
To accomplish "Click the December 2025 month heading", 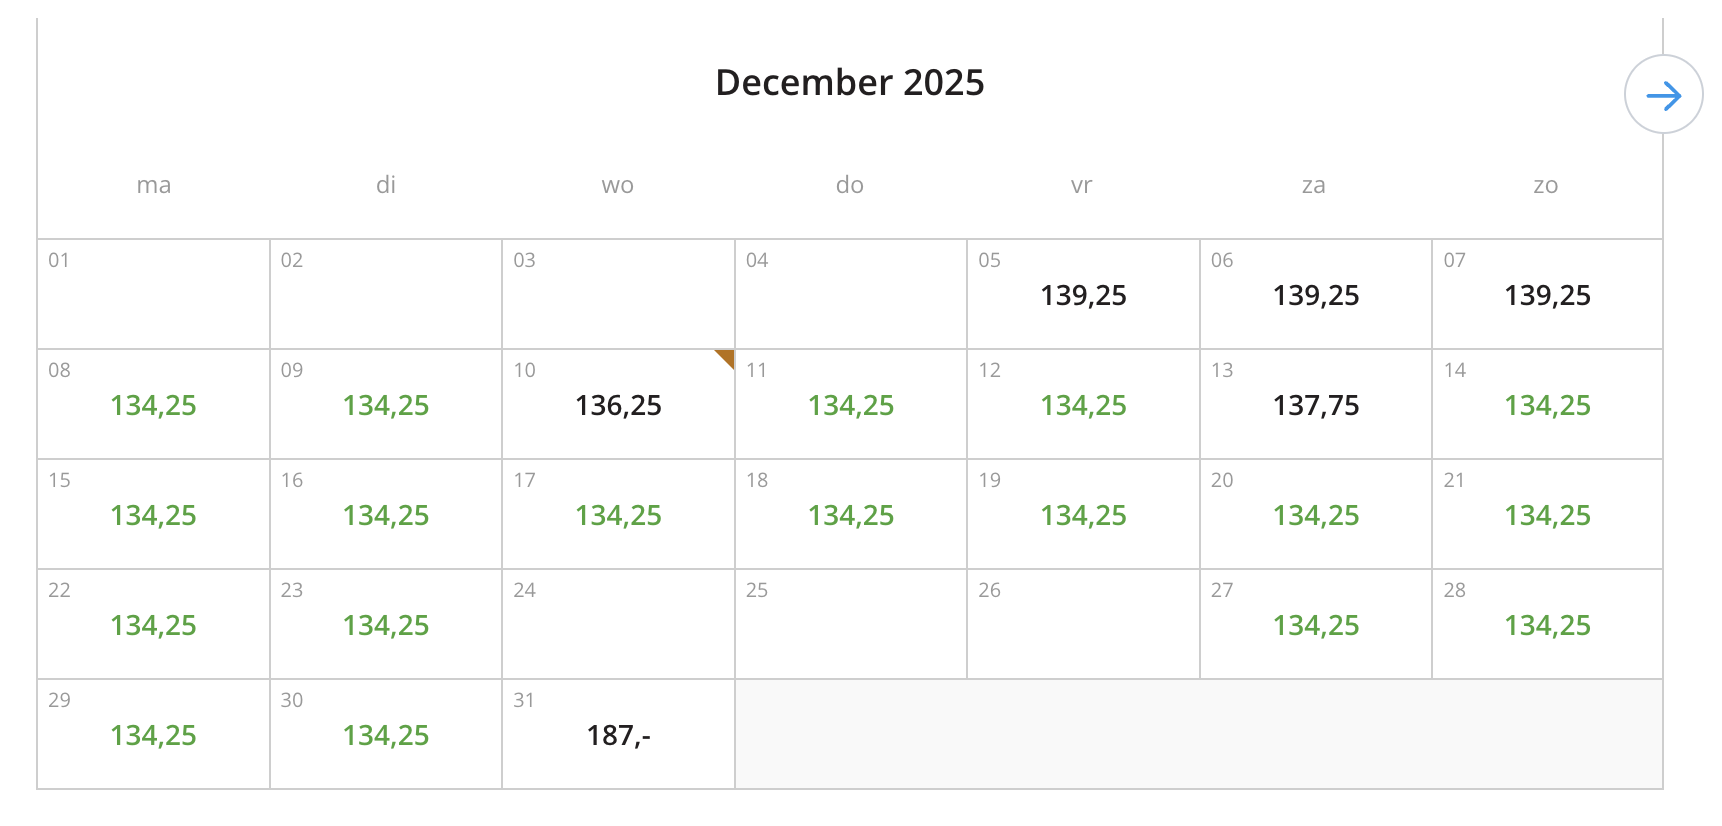I will pyautogui.click(x=850, y=82).
